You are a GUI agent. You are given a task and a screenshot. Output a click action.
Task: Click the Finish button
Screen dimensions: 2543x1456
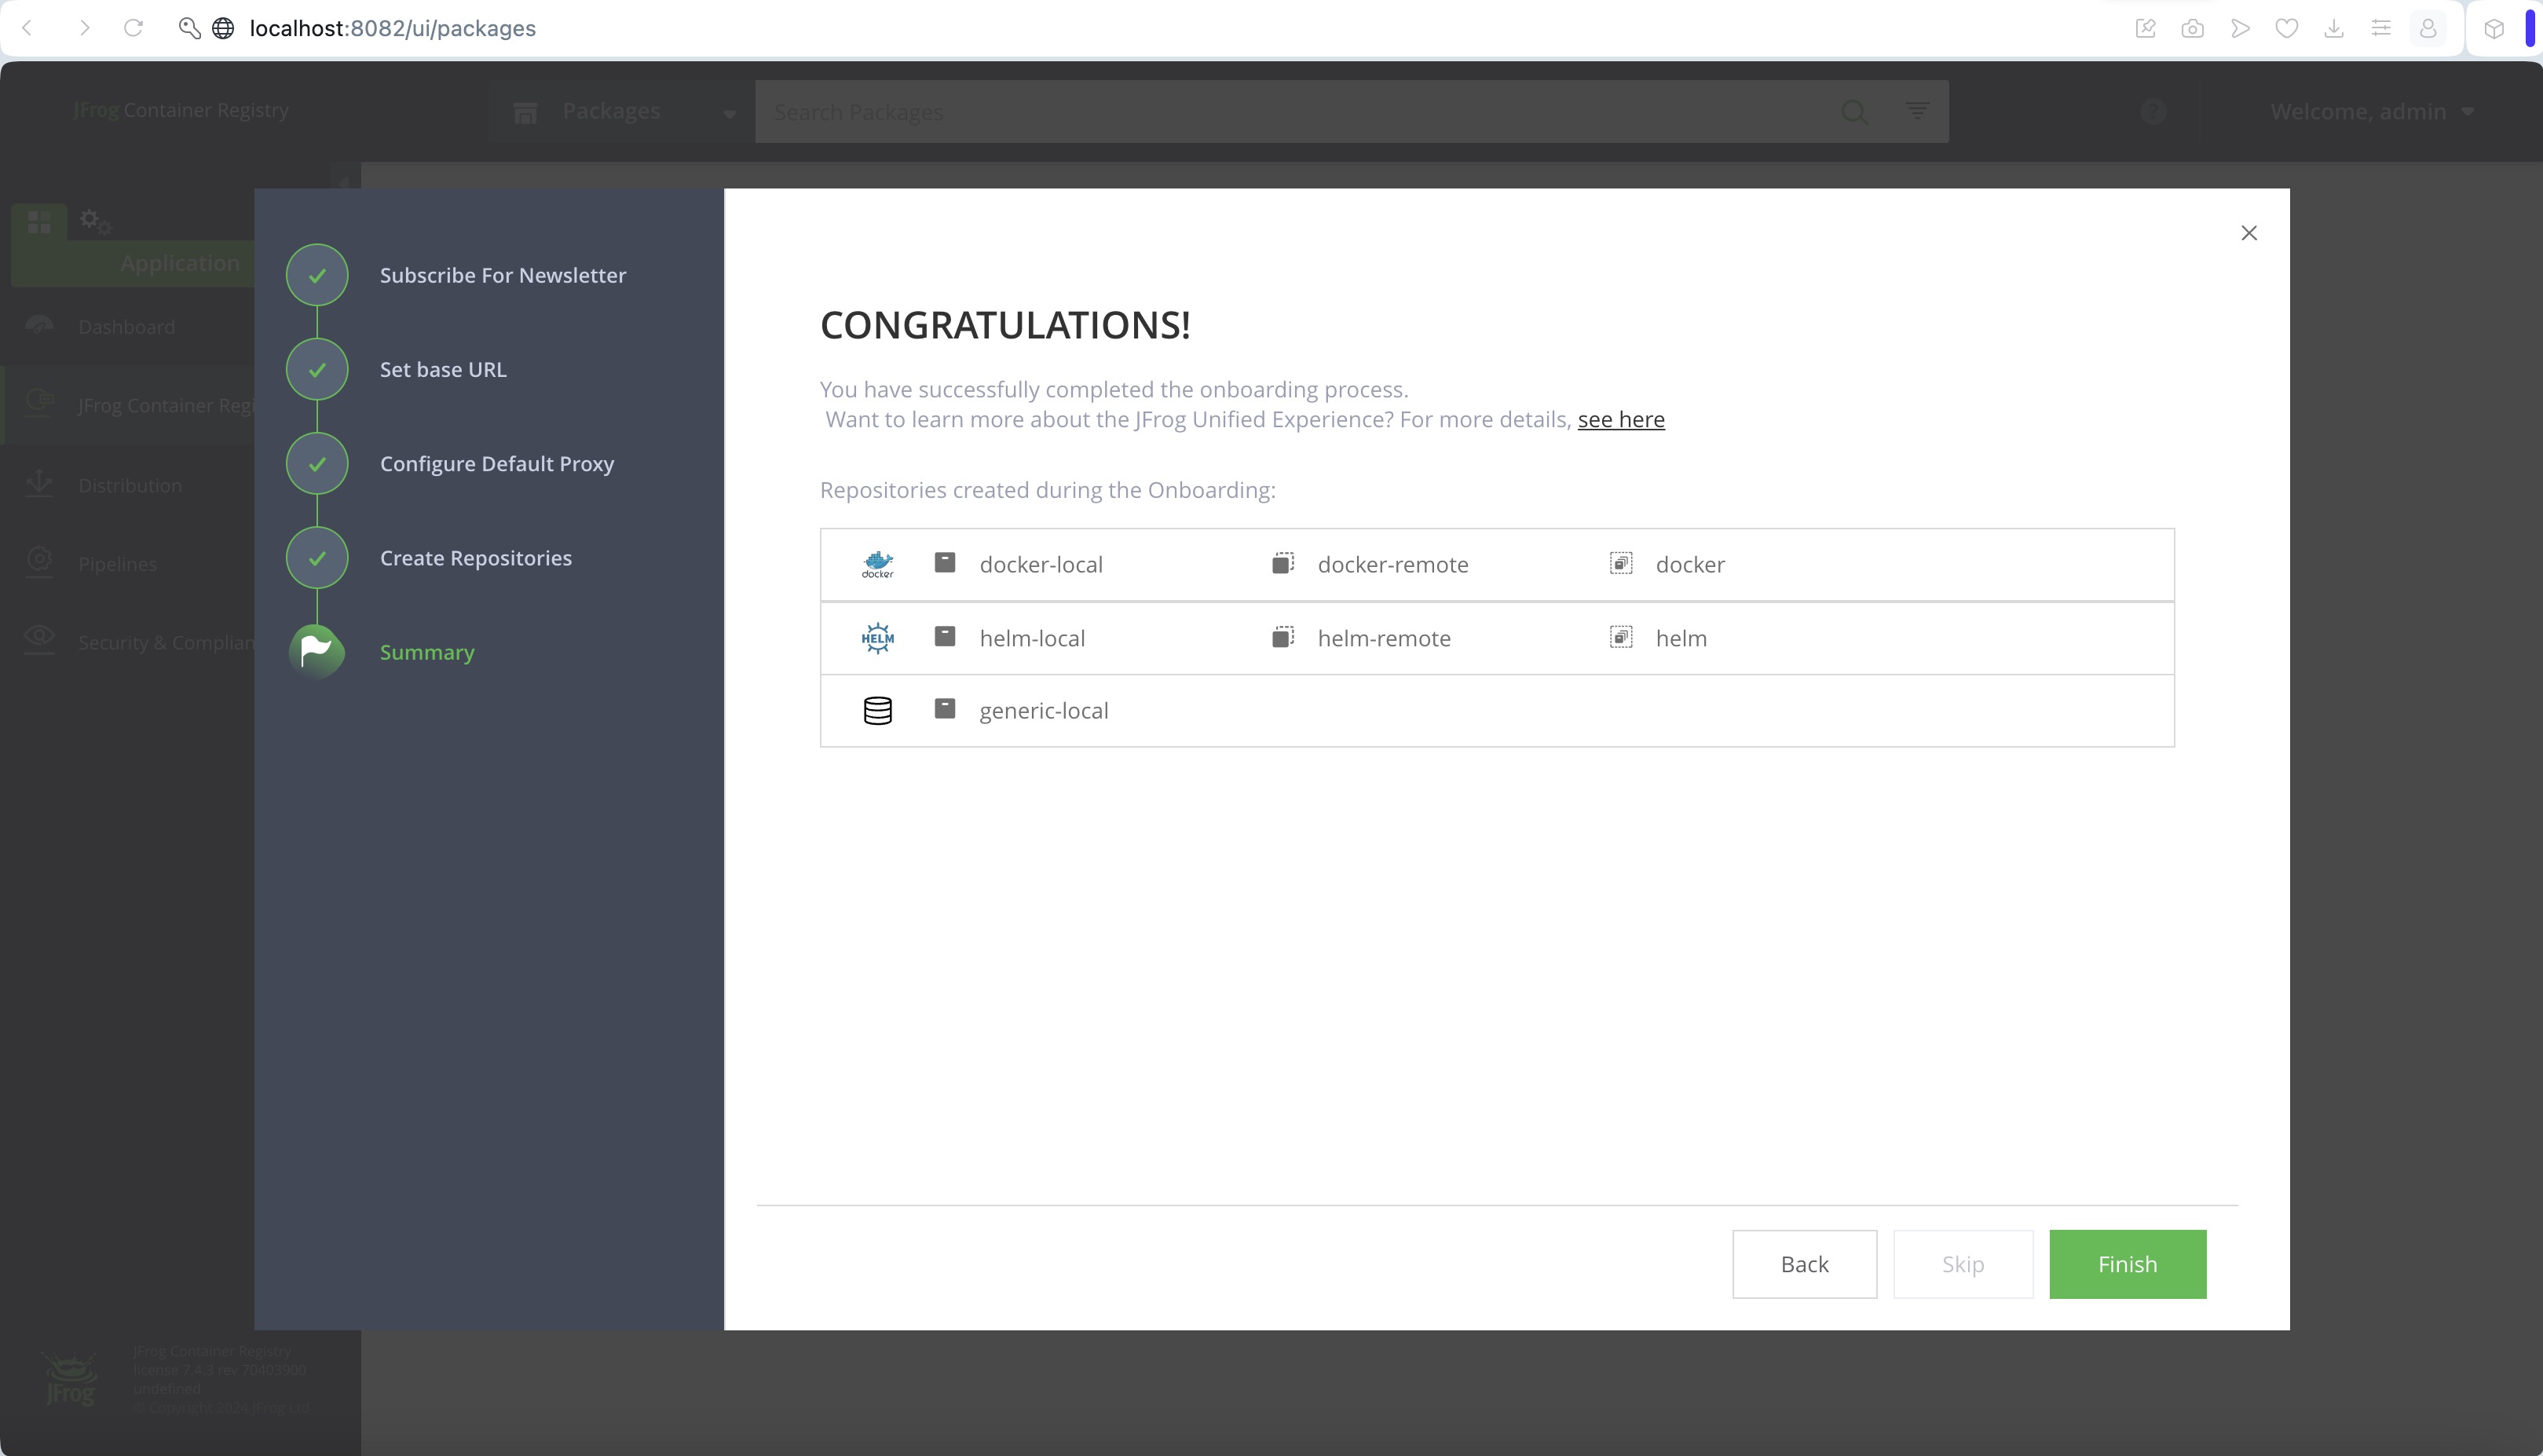click(x=2127, y=1264)
